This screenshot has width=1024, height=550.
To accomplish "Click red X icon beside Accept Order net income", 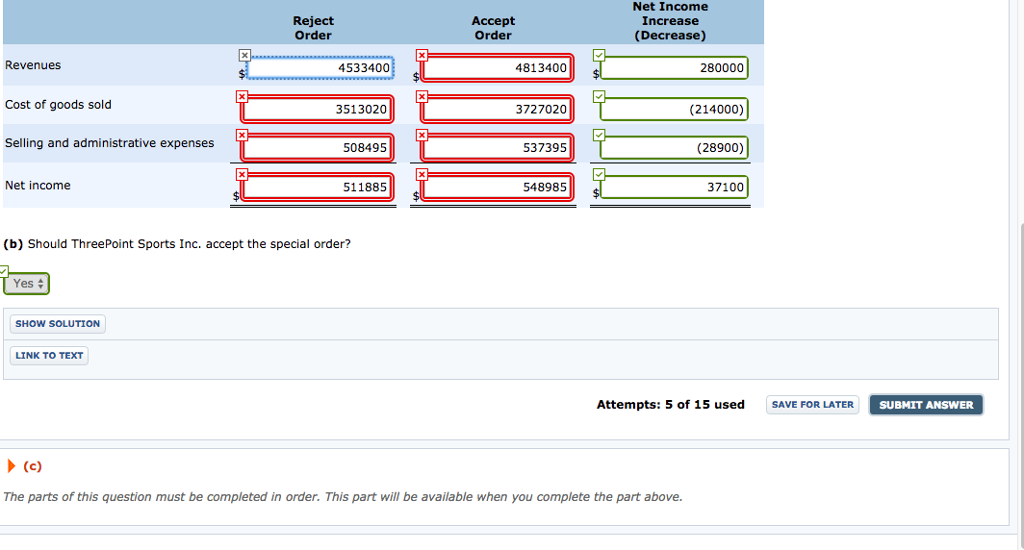I will pyautogui.click(x=422, y=174).
